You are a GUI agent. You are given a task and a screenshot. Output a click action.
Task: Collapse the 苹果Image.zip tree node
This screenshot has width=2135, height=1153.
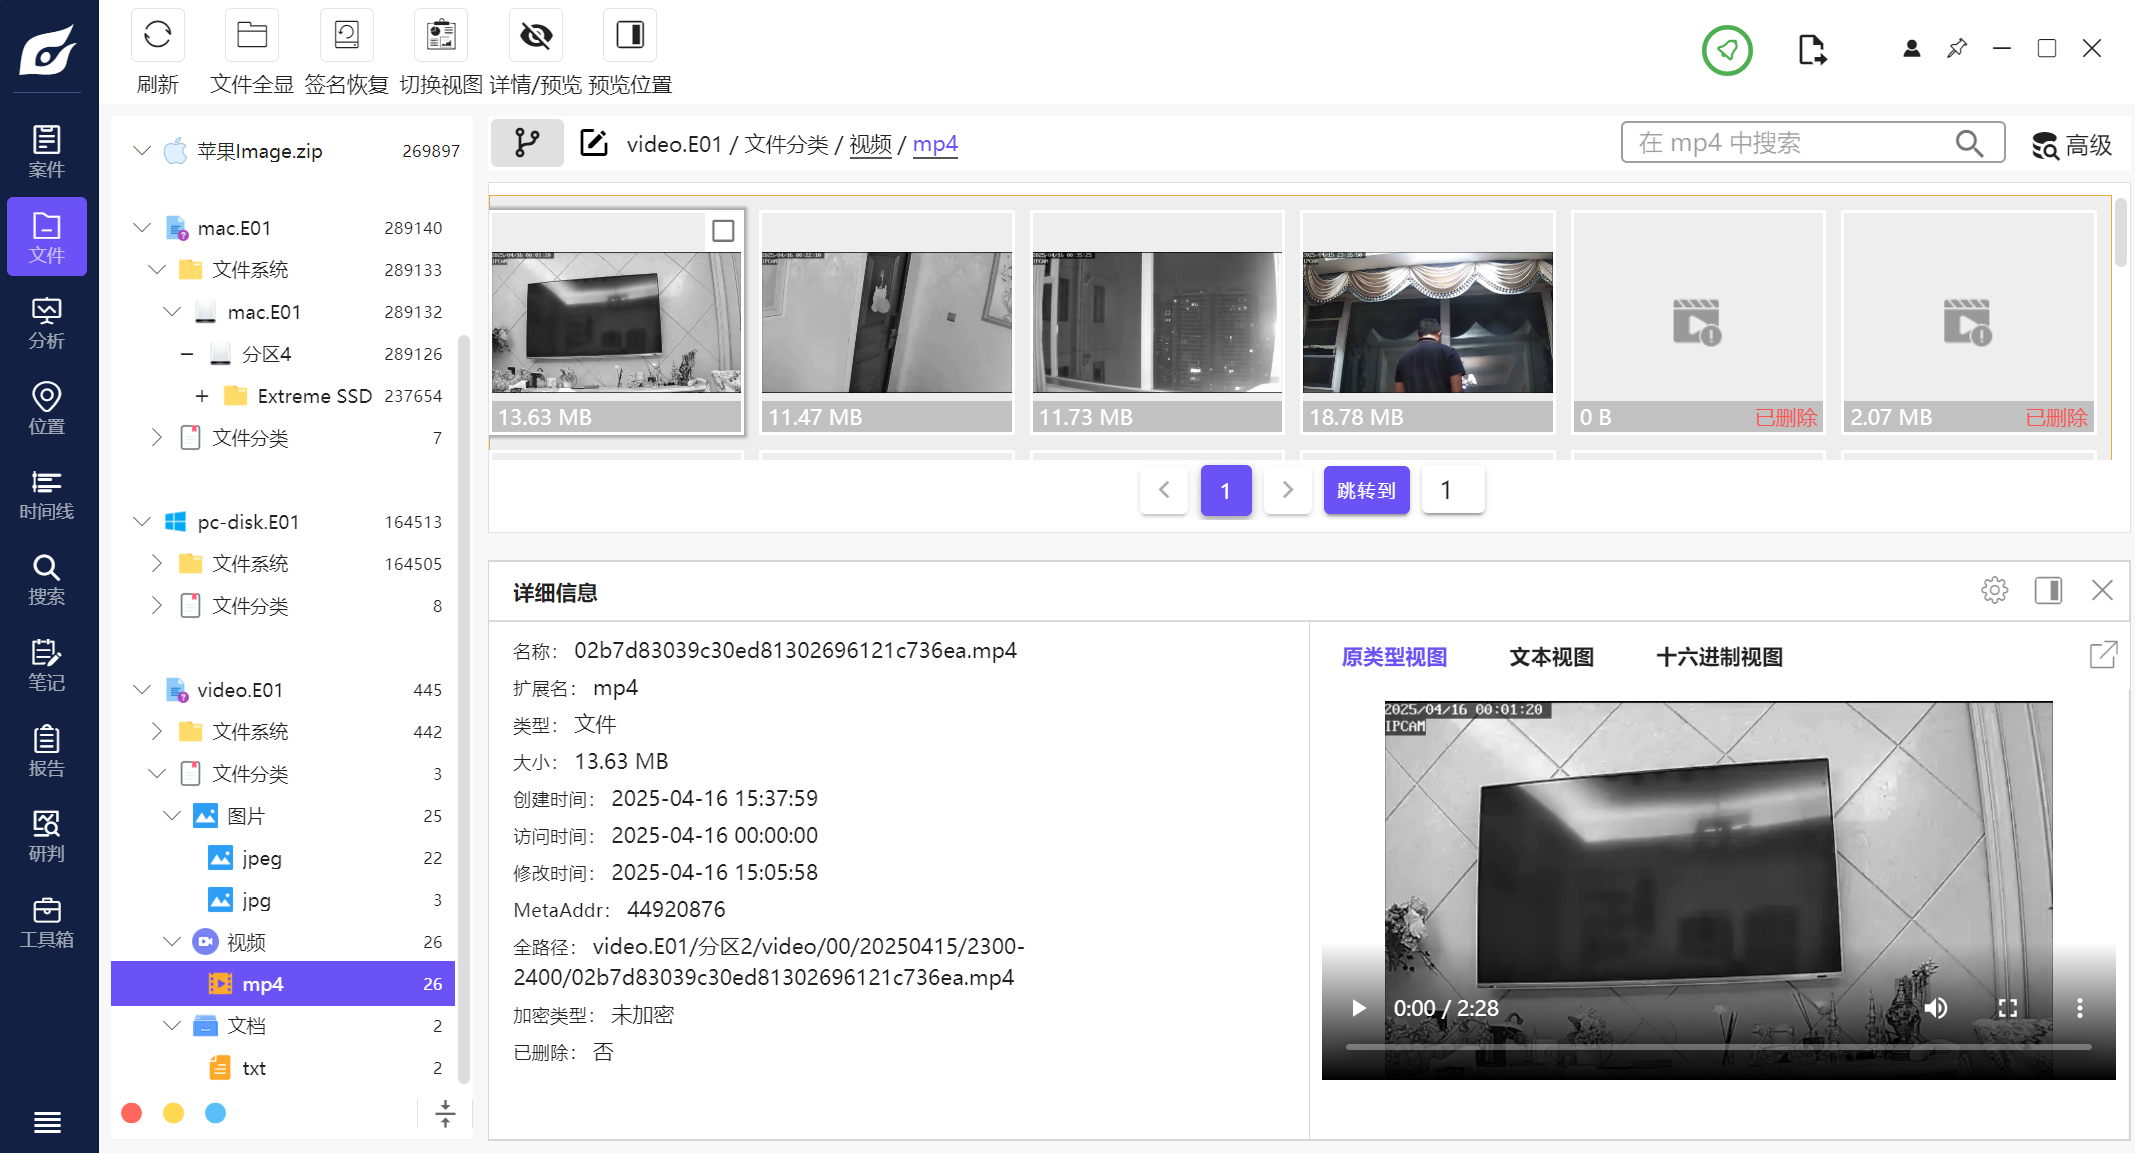(x=142, y=151)
